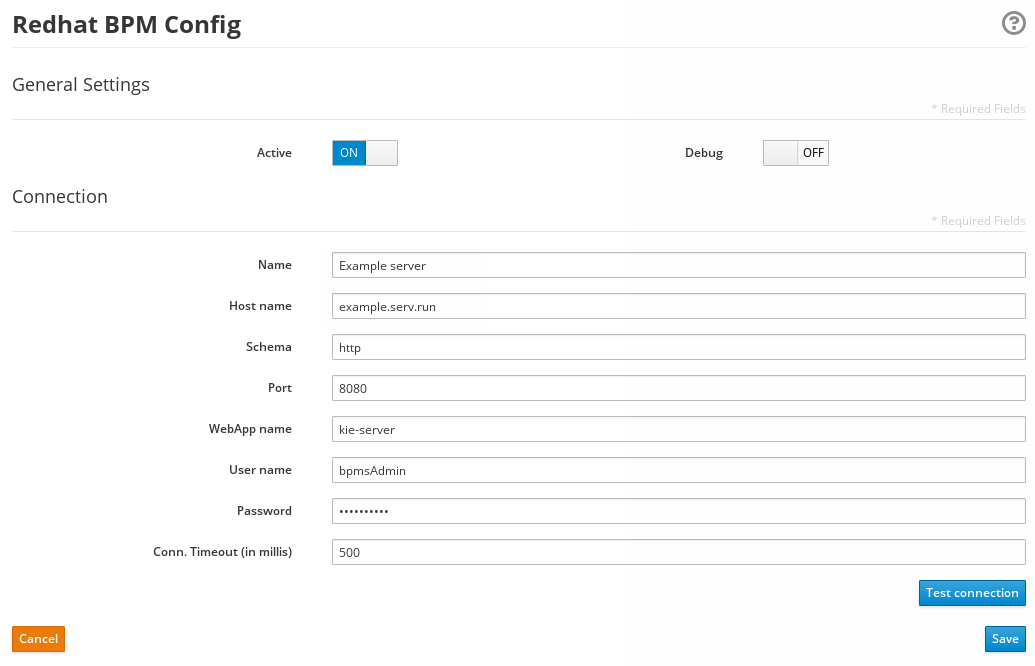Turn off the Active switch
The width and height of the screenshot is (1035, 666).
[x=364, y=153]
